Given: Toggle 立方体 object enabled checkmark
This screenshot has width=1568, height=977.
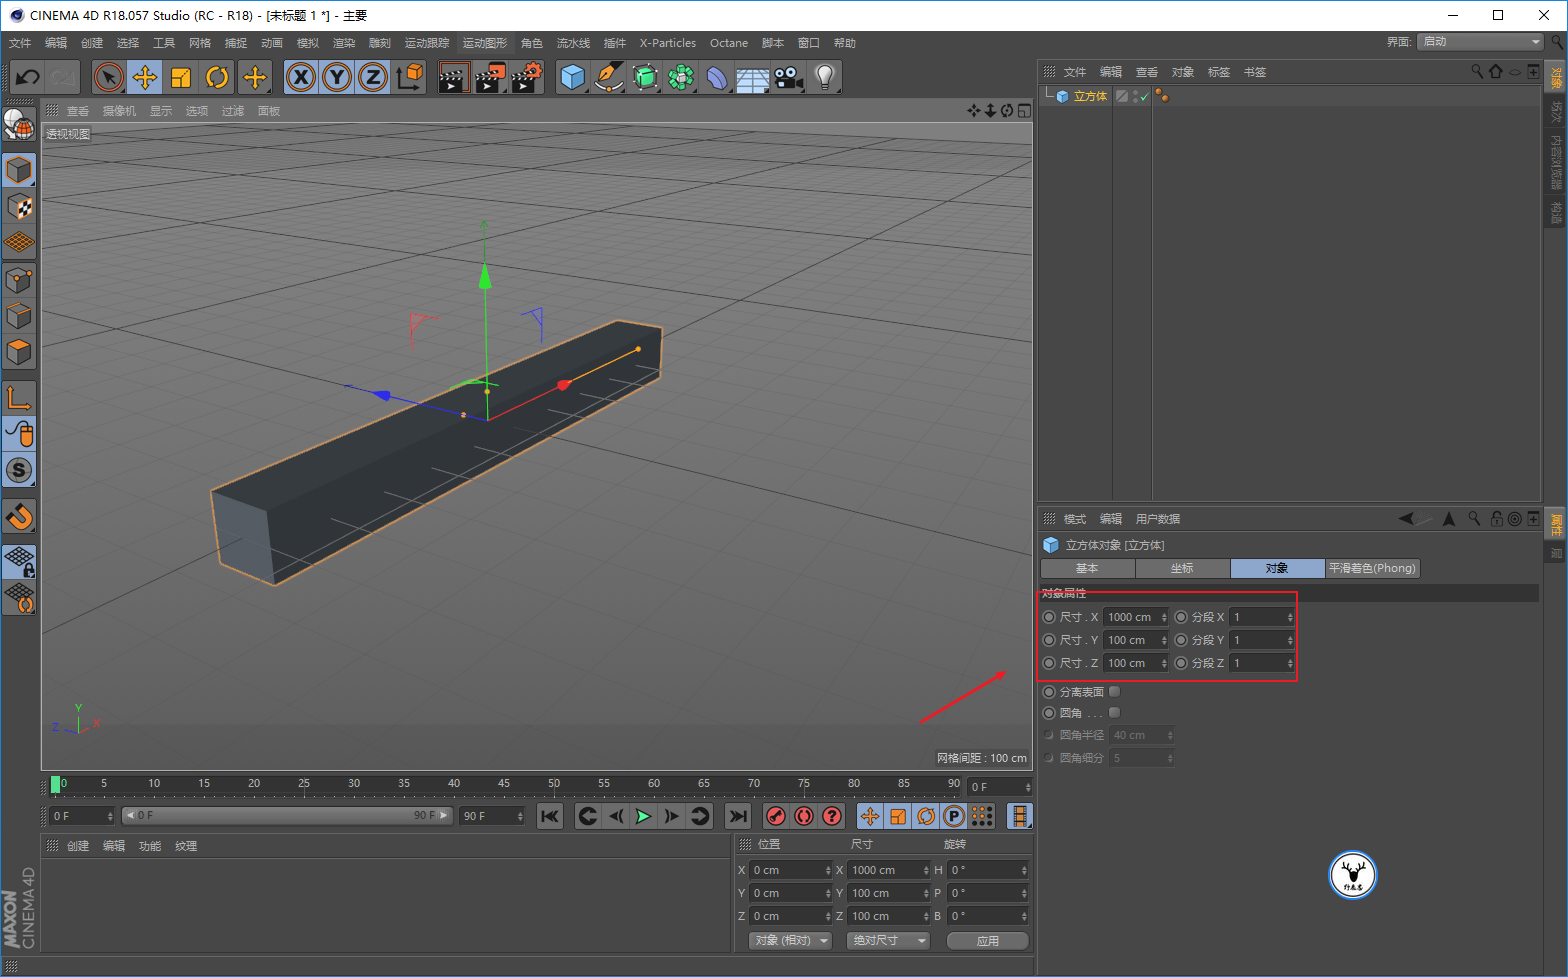Looking at the screenshot, I should [x=1143, y=97].
